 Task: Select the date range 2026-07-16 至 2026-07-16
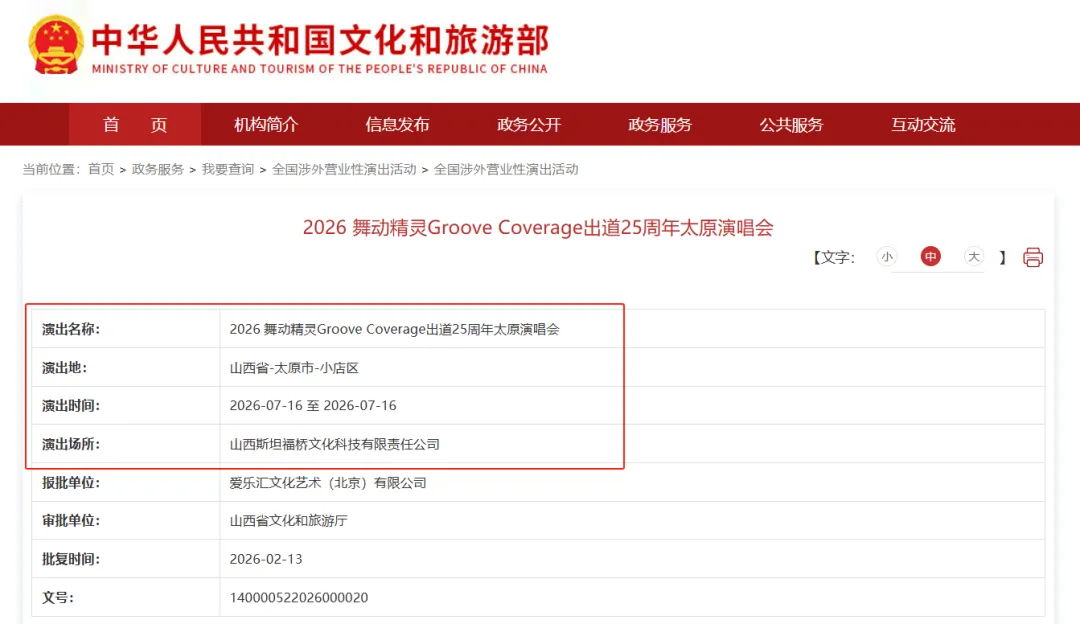click(x=313, y=406)
